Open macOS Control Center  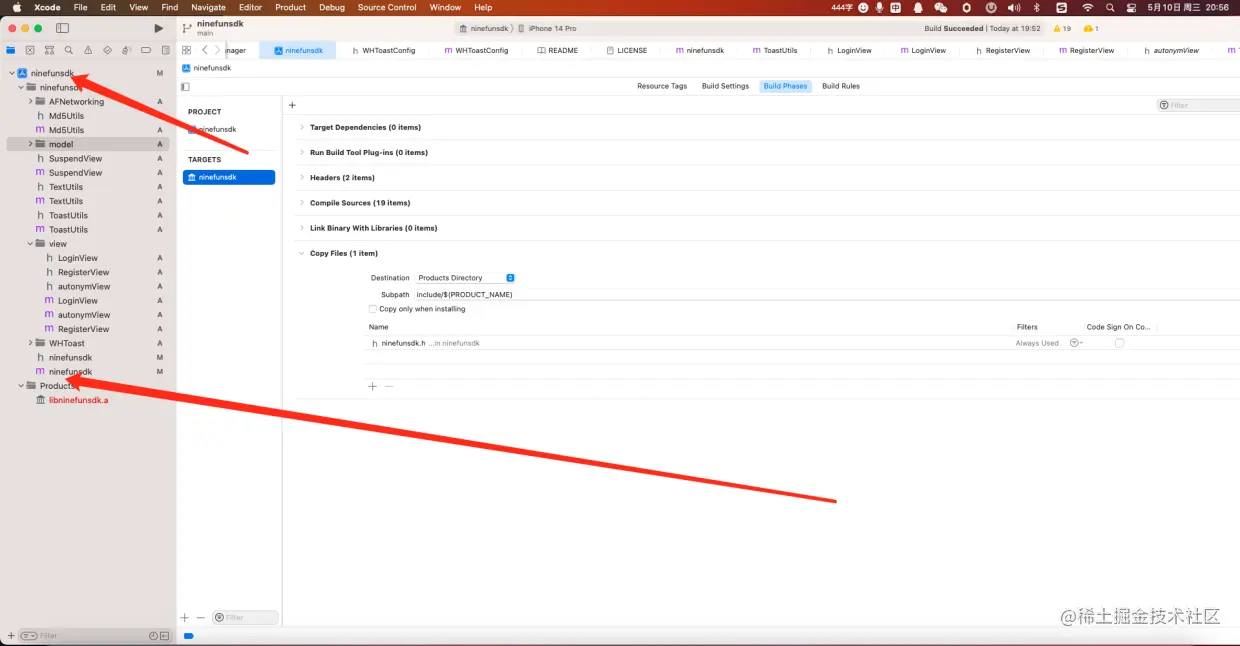[x=1133, y=7]
